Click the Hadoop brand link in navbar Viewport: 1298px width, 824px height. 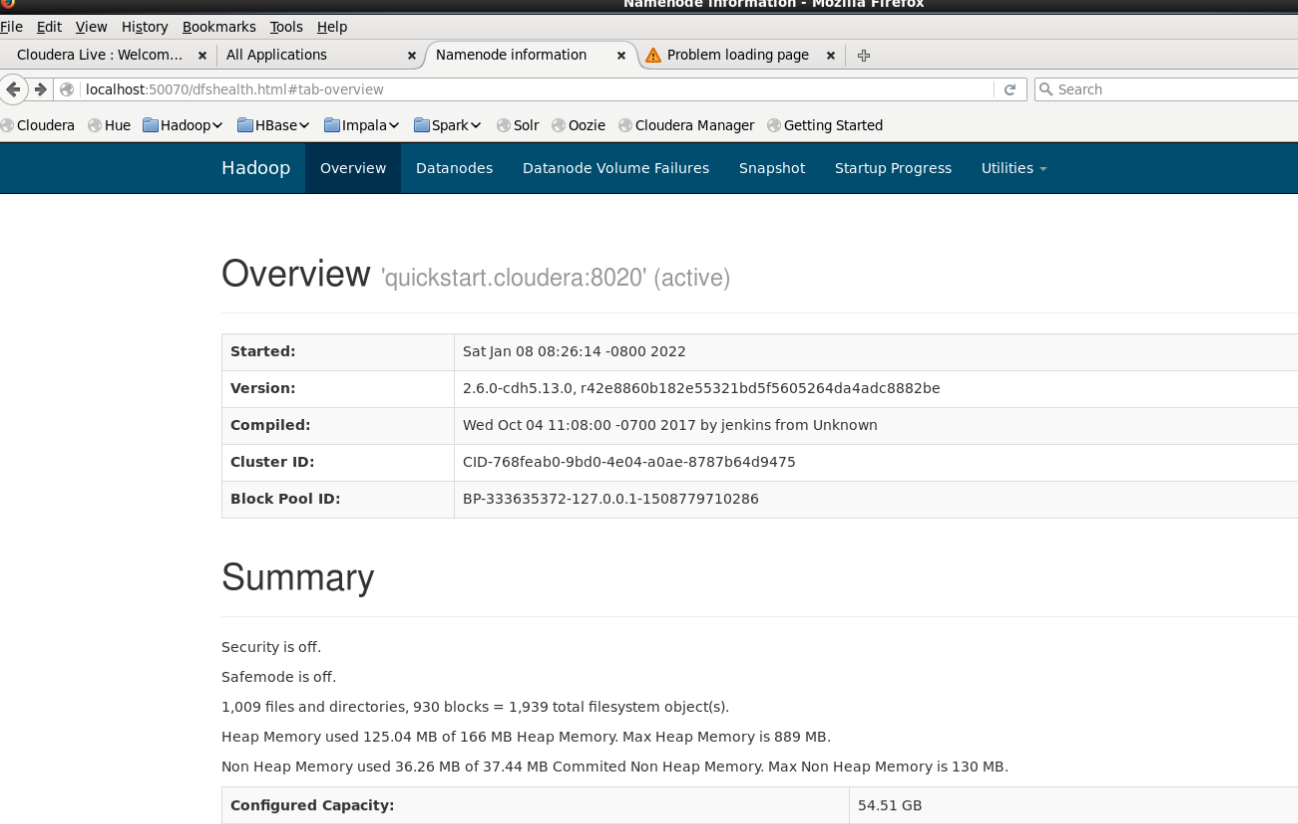(256, 168)
